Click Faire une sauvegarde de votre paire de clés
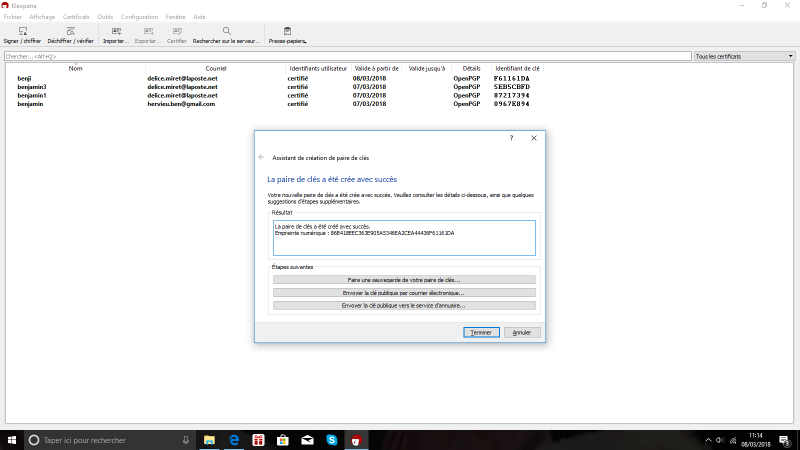The image size is (800, 450). pyautogui.click(x=404, y=281)
